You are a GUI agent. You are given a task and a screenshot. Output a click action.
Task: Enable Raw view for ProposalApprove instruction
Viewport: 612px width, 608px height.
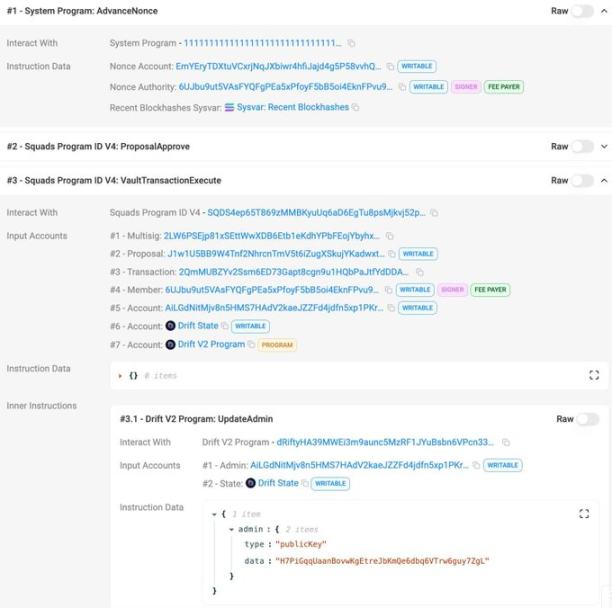tap(582, 146)
